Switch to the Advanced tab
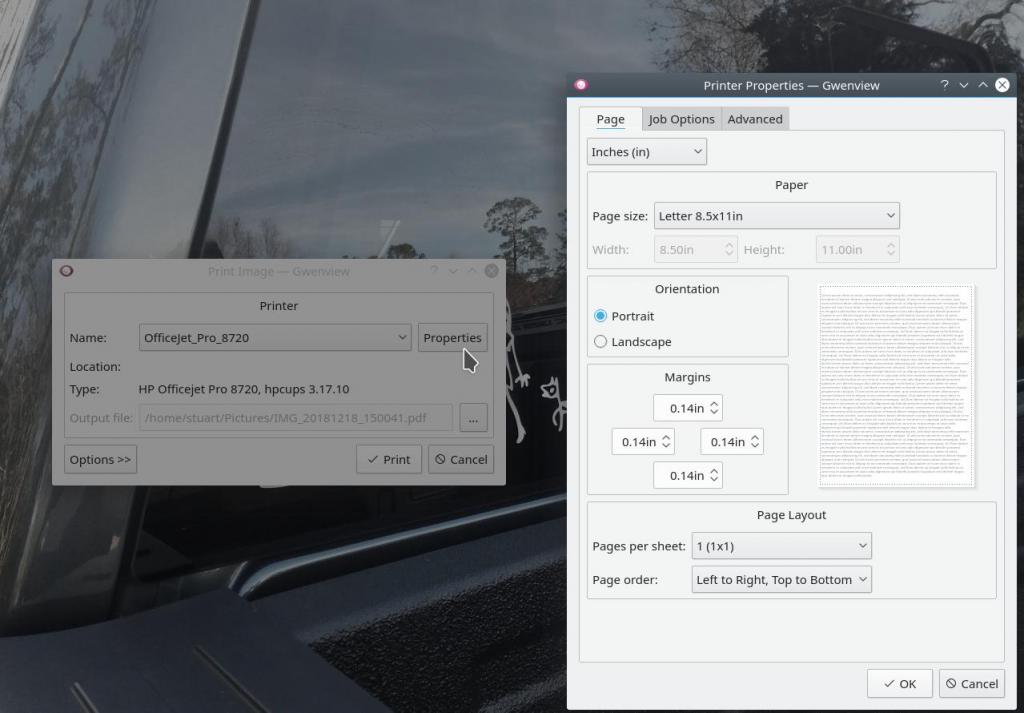The image size is (1024, 713). click(755, 119)
